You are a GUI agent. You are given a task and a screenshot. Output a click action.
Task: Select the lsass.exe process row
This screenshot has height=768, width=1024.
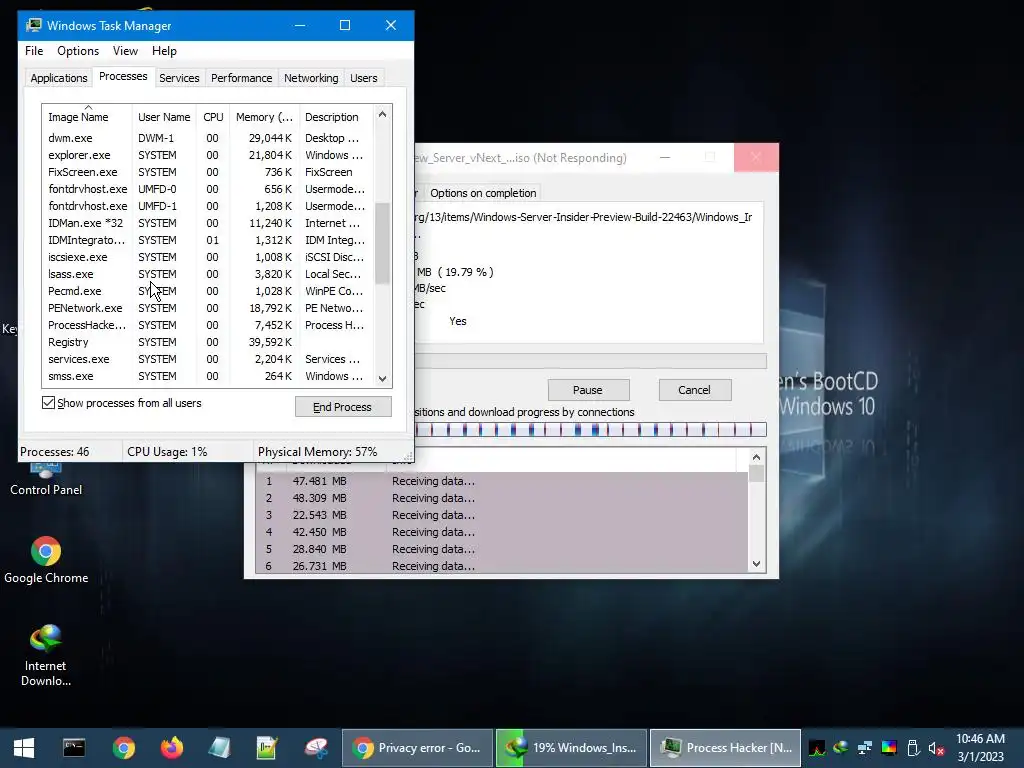click(208, 274)
